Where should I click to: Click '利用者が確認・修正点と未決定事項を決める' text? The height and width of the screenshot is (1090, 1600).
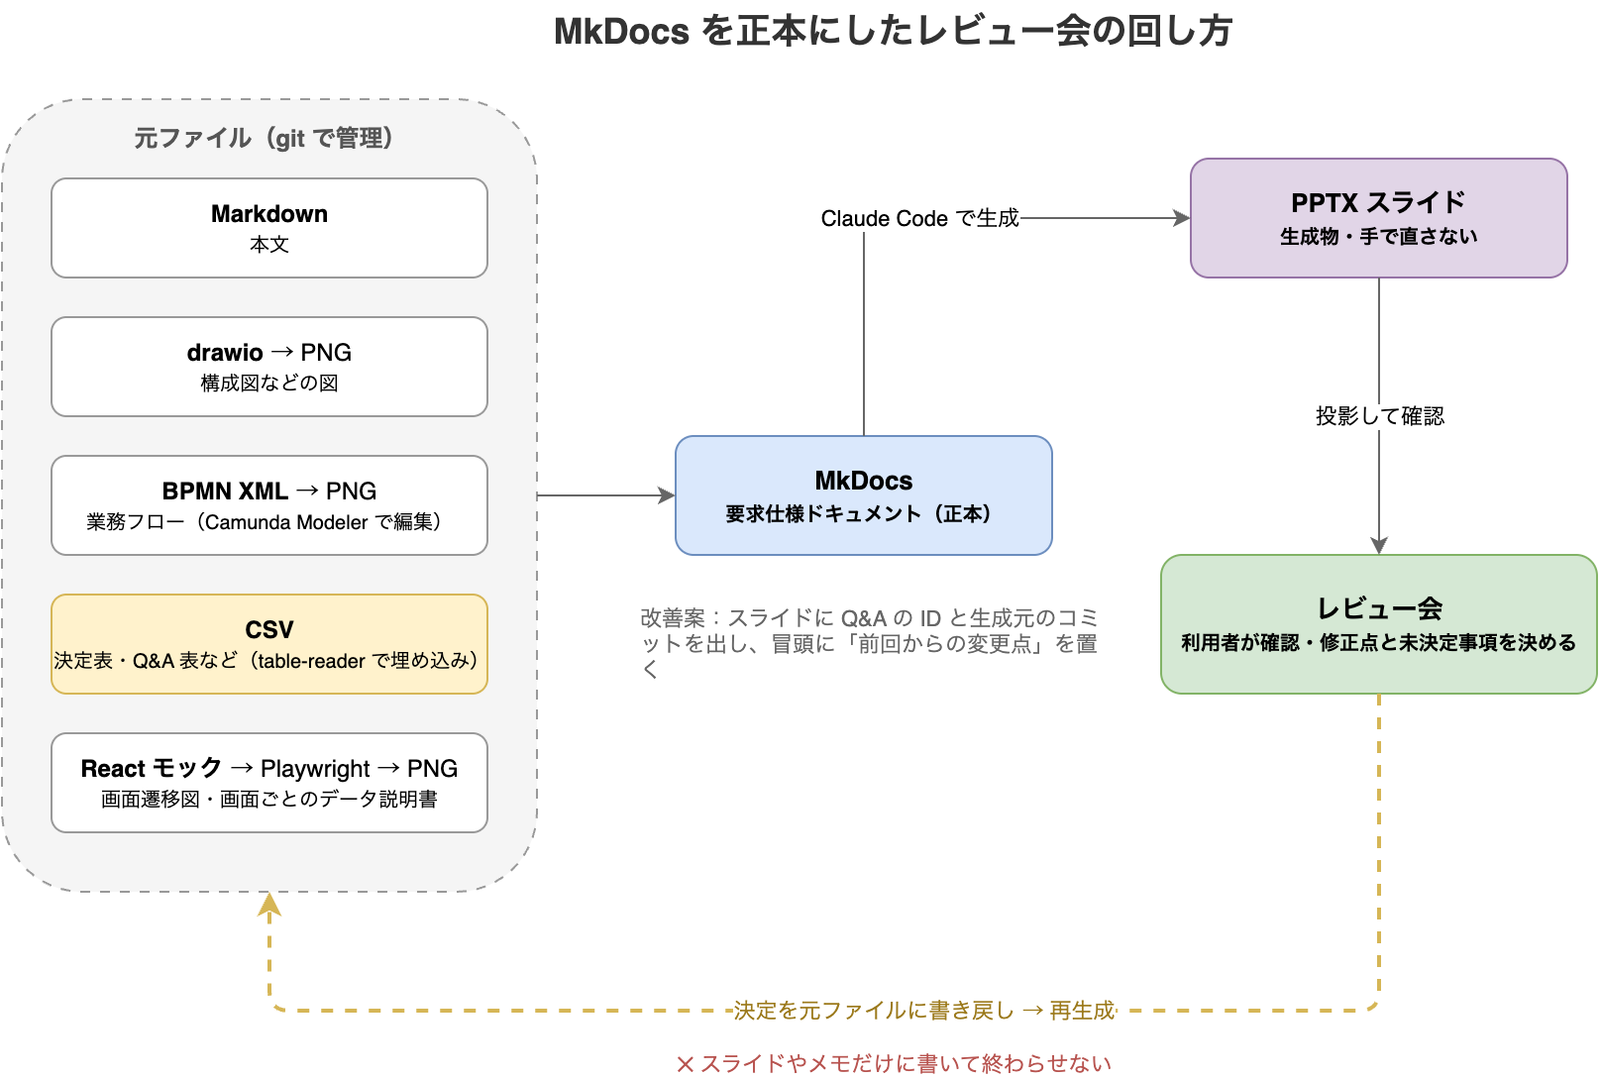coord(1379,643)
